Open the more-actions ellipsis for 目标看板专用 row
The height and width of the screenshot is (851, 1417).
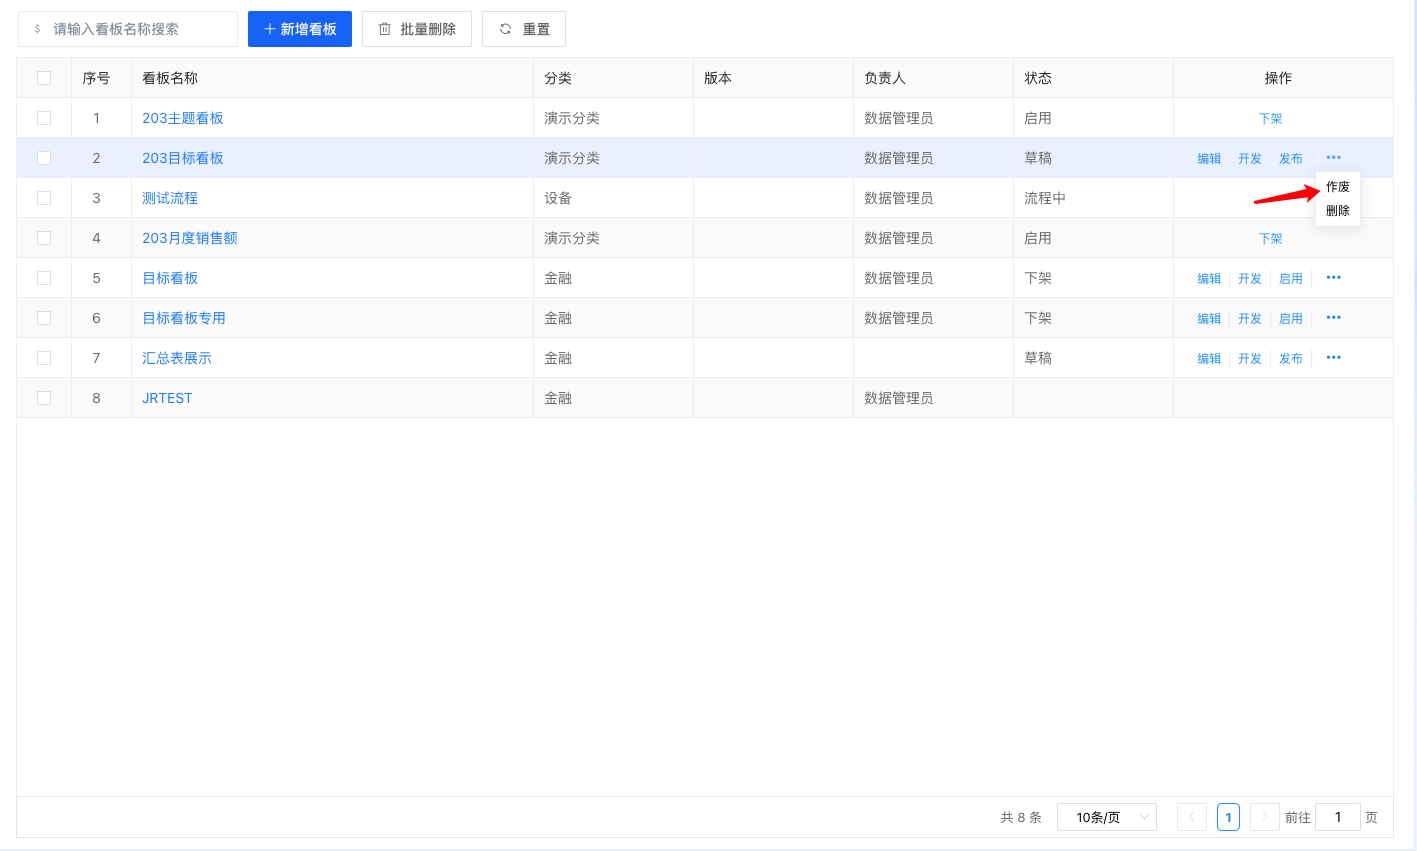tap(1333, 318)
